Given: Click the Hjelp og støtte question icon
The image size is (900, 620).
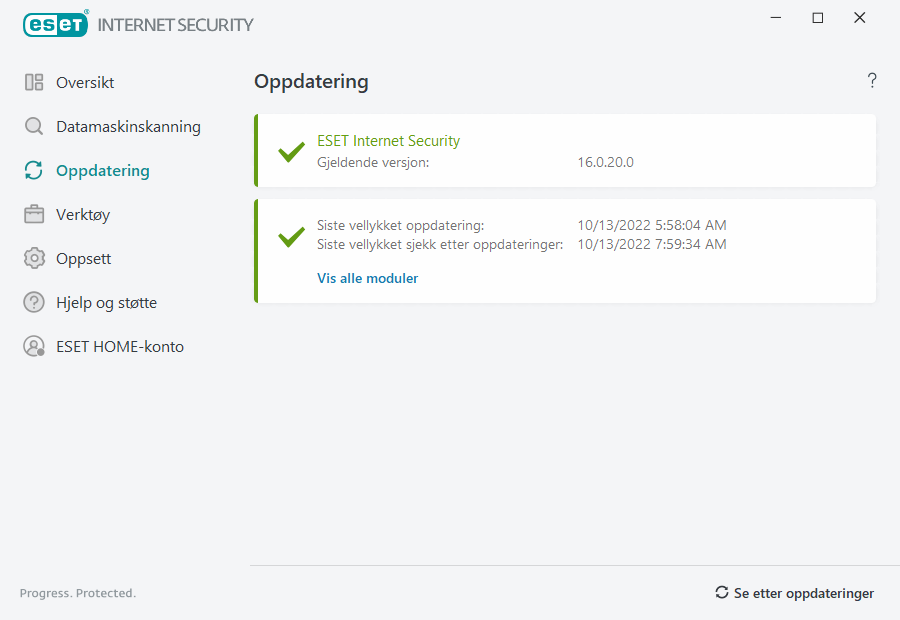Looking at the screenshot, I should click(34, 303).
